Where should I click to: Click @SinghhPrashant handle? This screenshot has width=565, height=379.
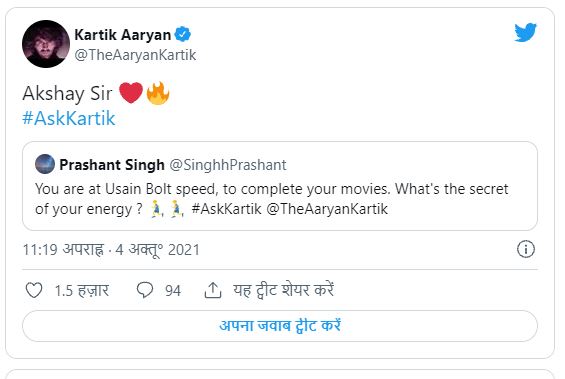pos(228,165)
